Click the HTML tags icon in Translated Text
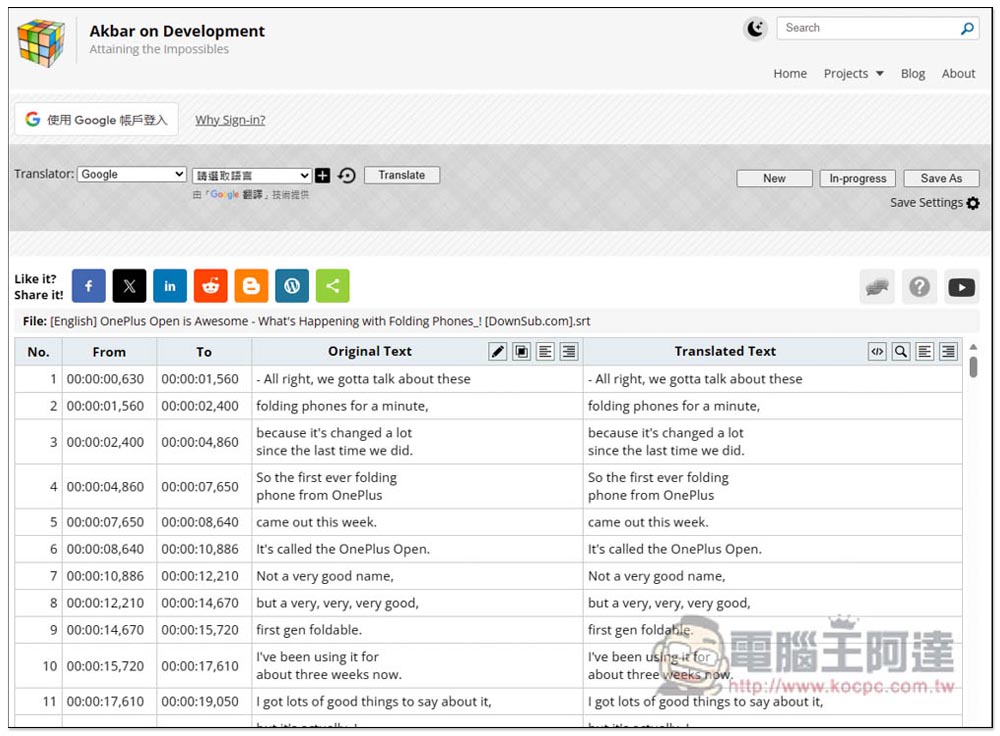1000x736 pixels. pyautogui.click(x=877, y=351)
